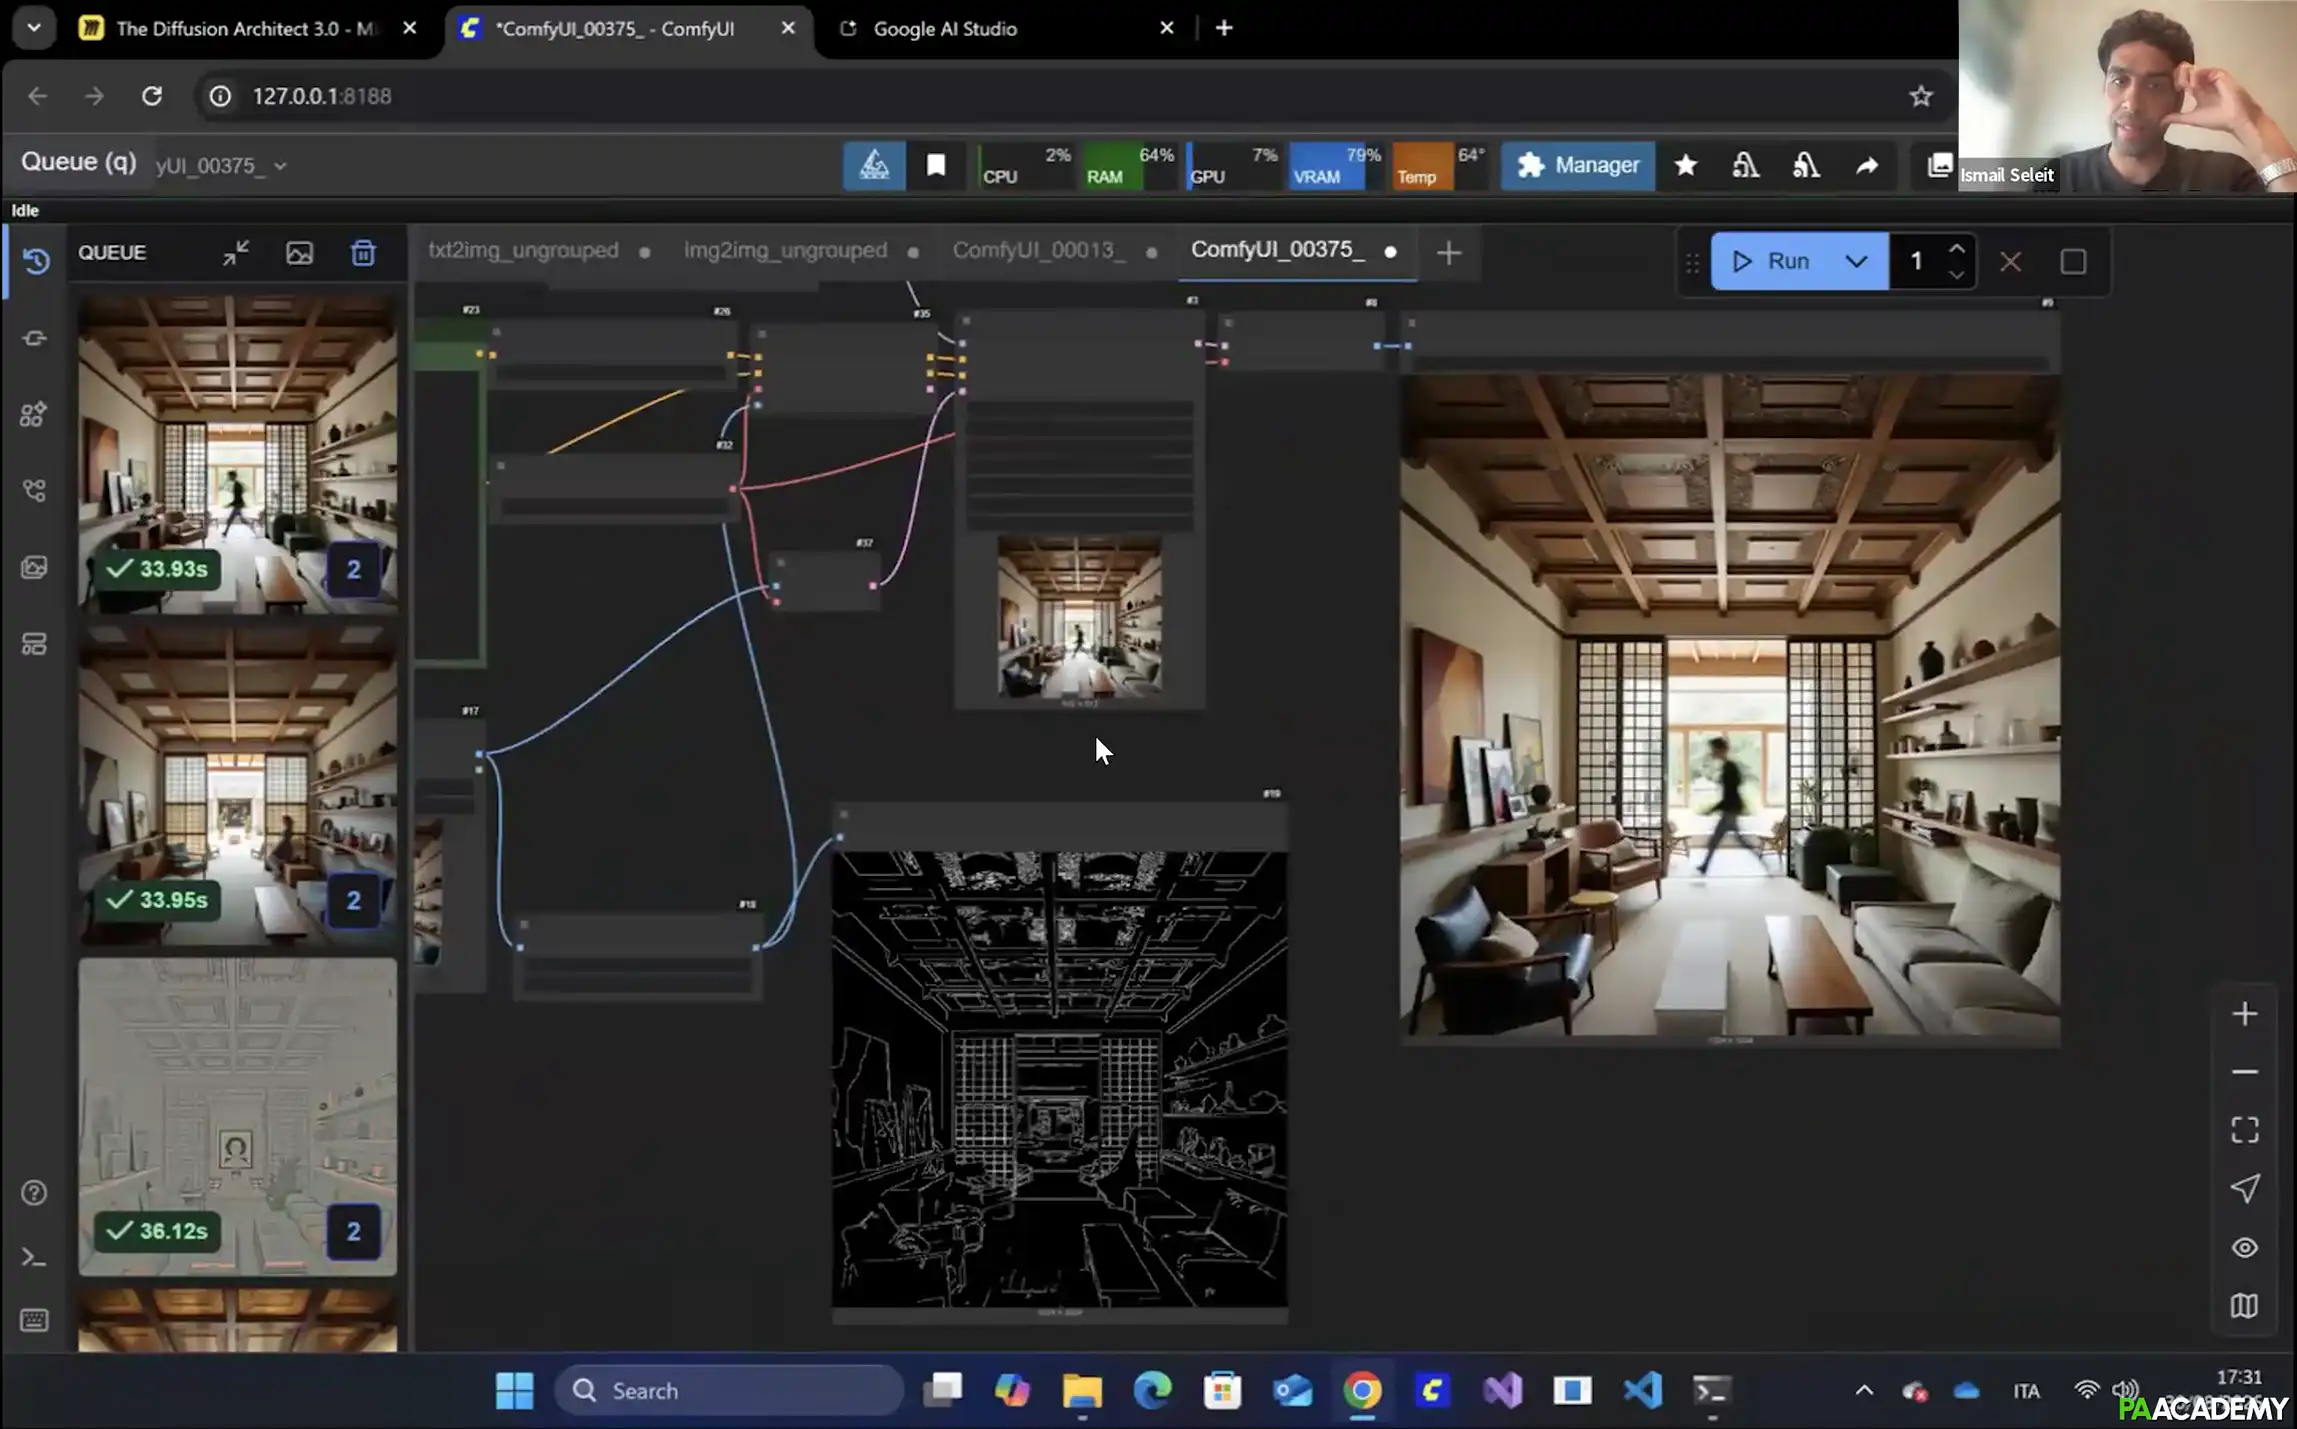Clear the queue with the trash icon
The width and height of the screenshot is (2297, 1429).
coord(363,252)
